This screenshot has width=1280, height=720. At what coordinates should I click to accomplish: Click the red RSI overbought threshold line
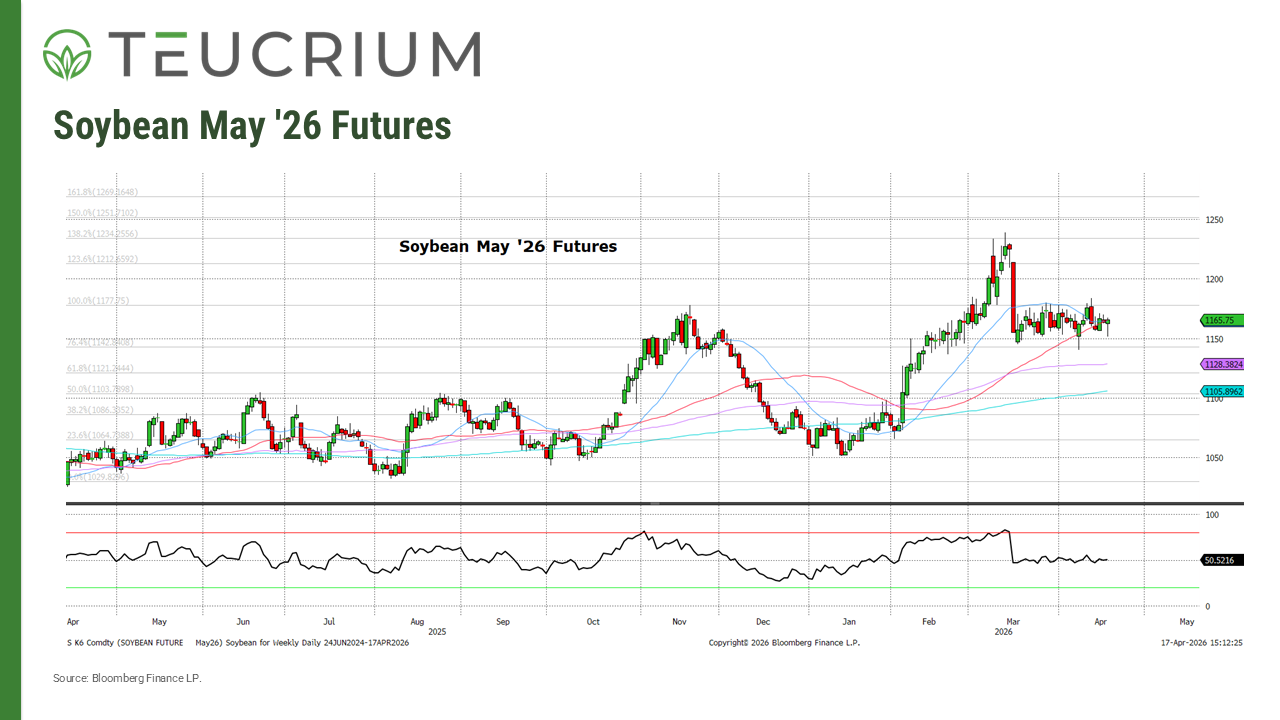(600, 532)
